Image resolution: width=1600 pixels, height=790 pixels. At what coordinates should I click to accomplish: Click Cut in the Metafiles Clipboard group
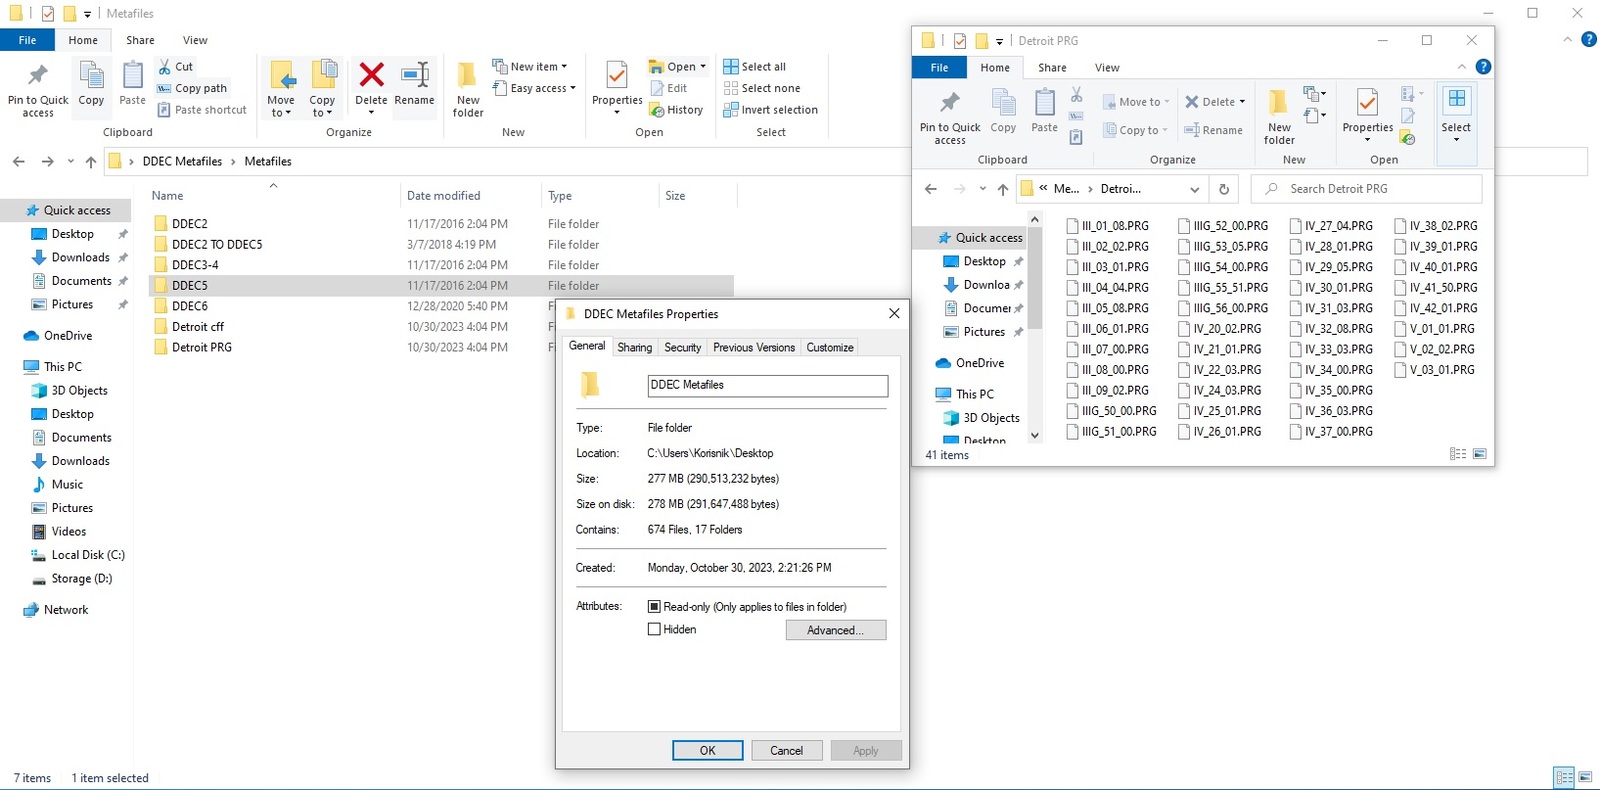click(x=175, y=66)
